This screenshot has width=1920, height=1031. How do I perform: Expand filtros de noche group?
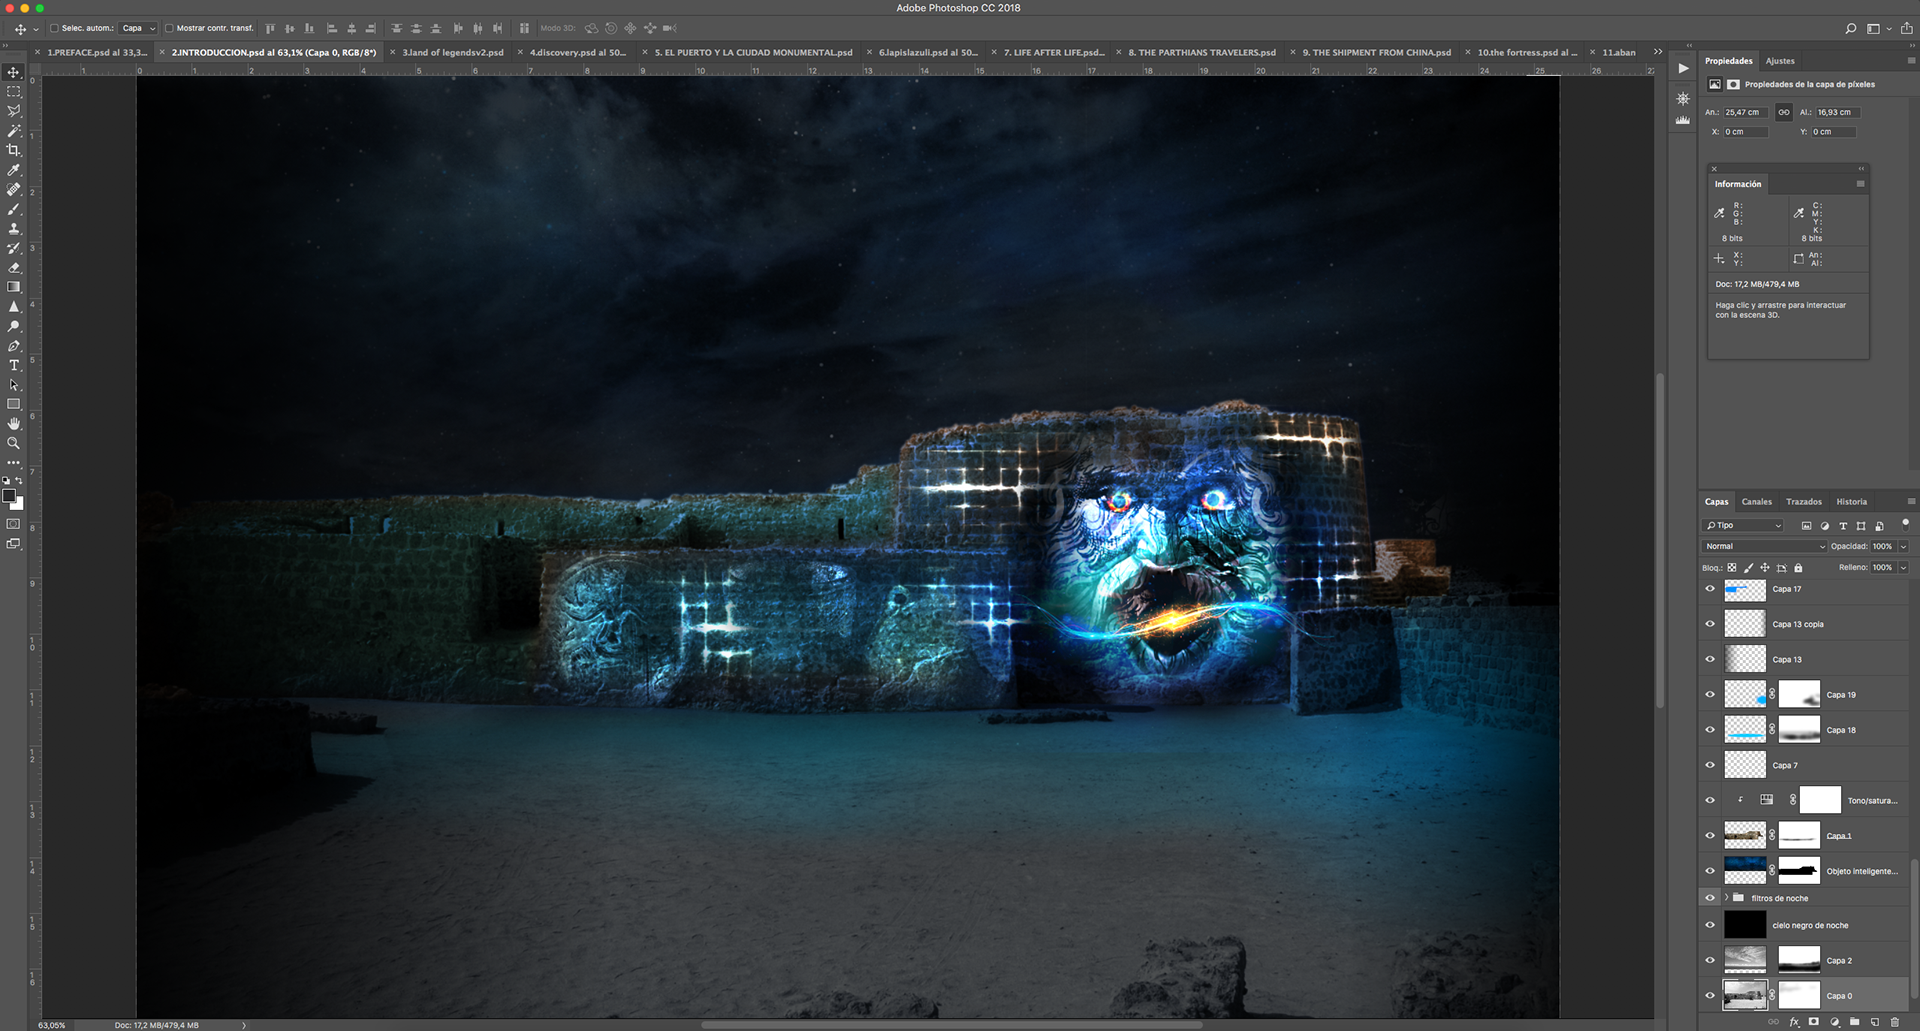point(1726,898)
